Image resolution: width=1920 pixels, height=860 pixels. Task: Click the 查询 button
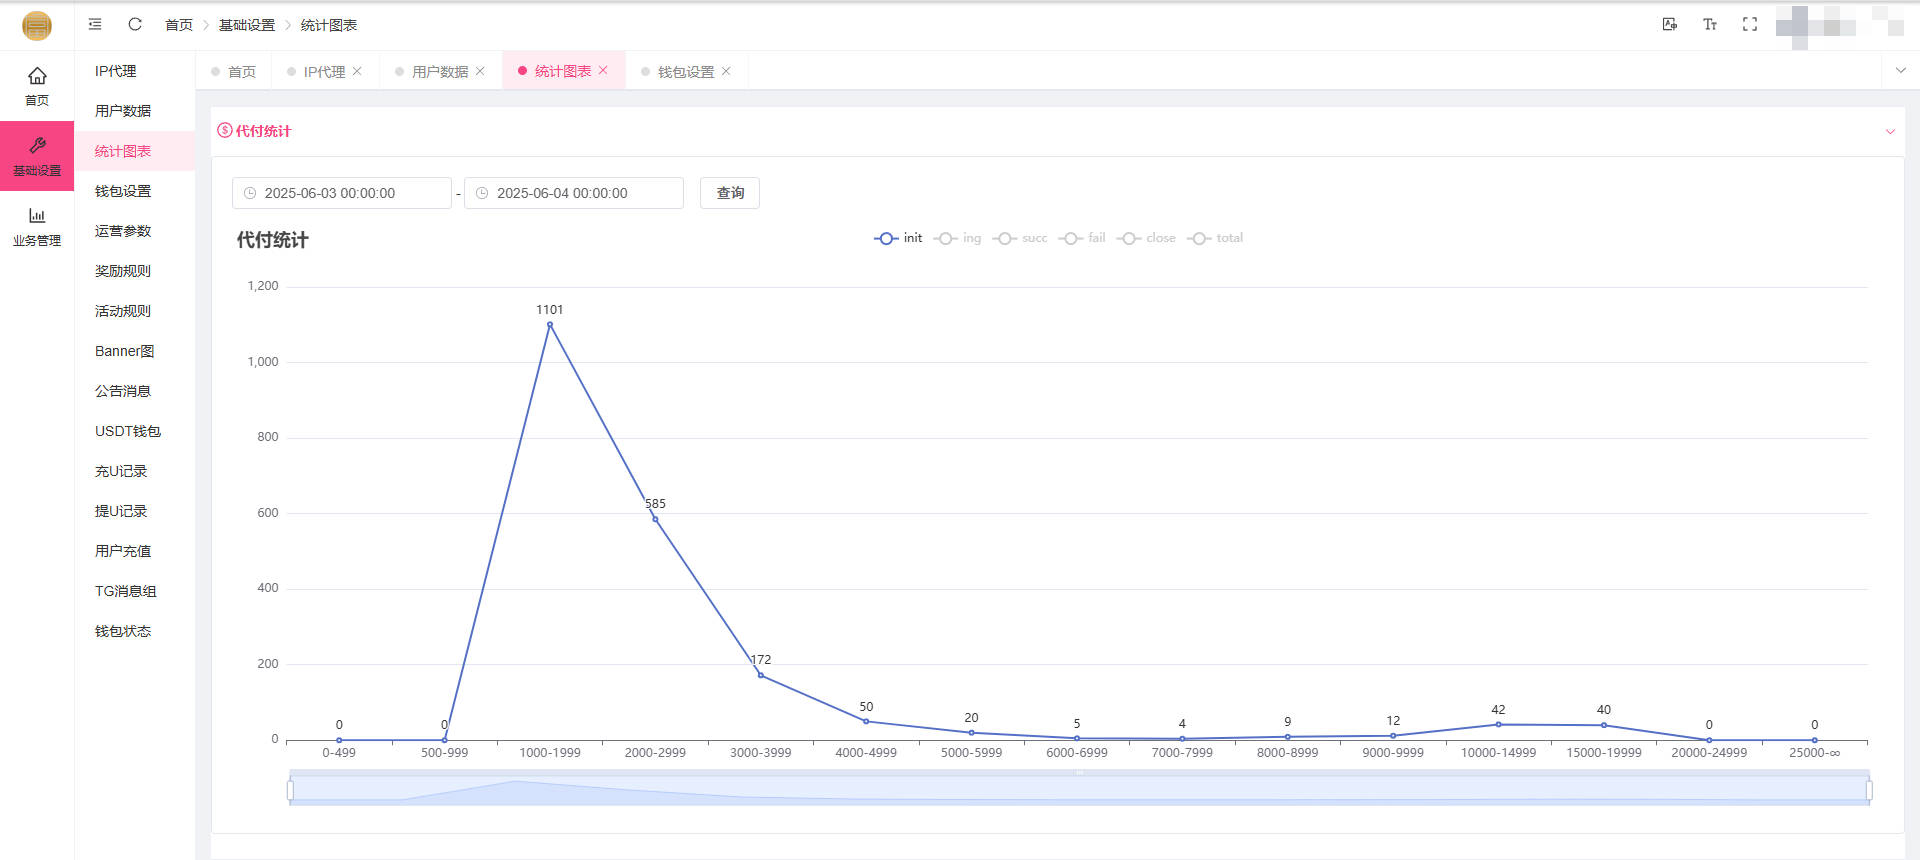730,193
